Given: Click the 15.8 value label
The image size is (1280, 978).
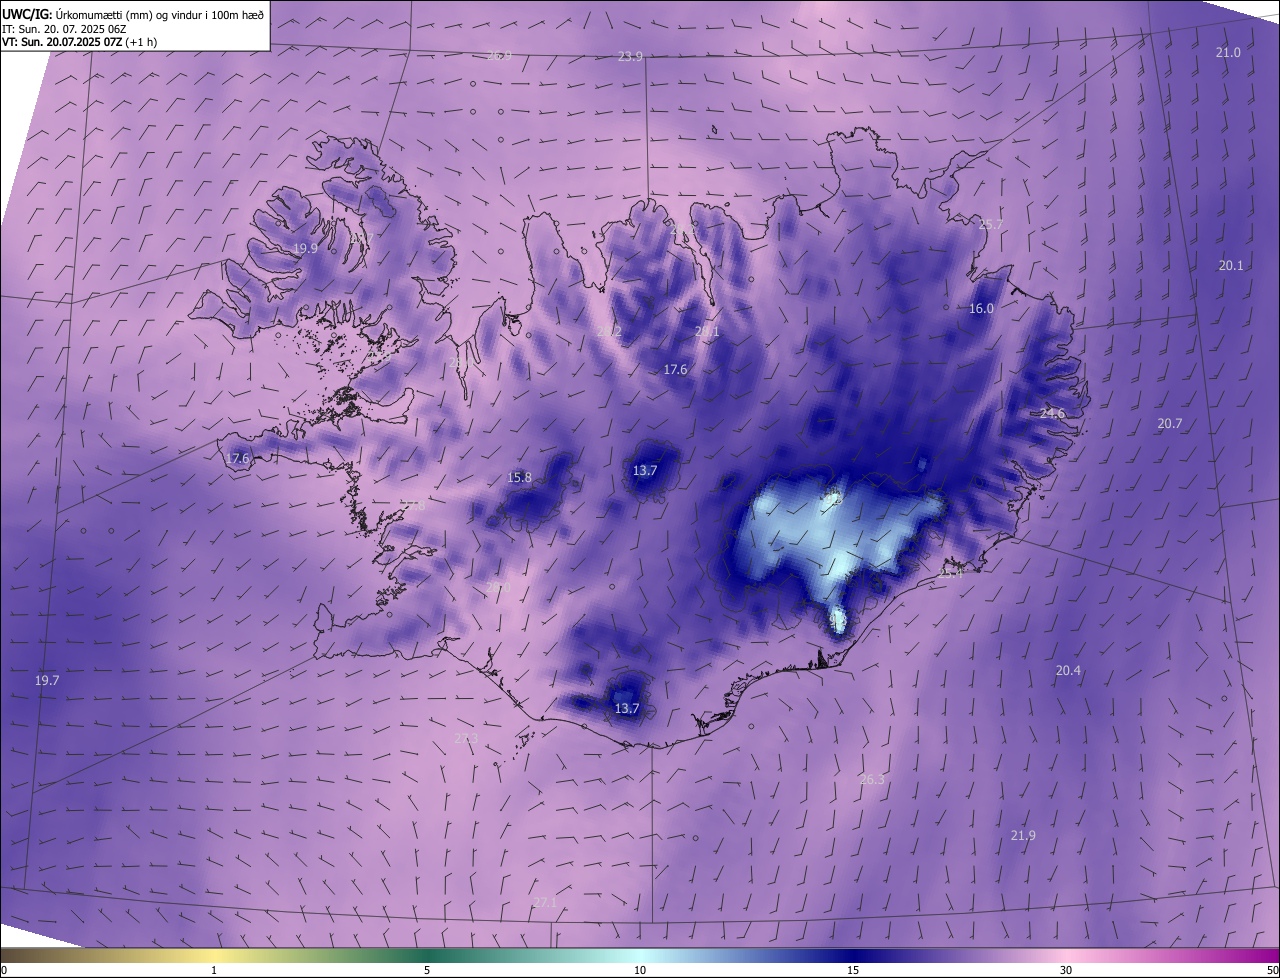Looking at the screenshot, I should point(520,477).
